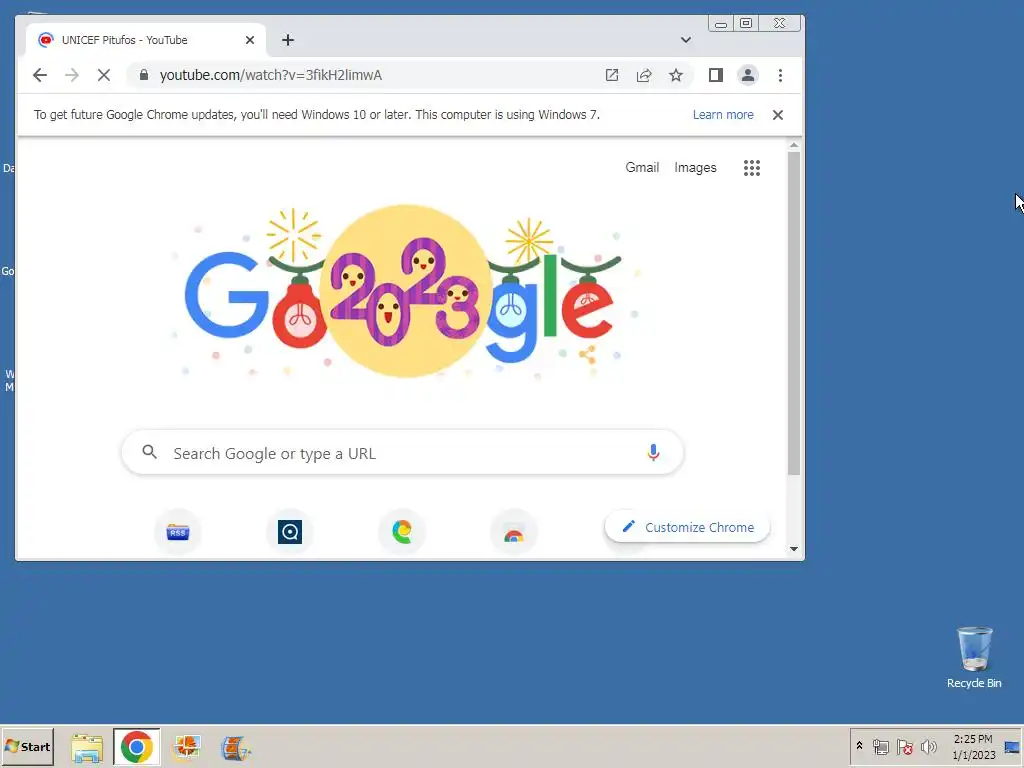
Task: Expand the tab search dropdown arrow
Action: pos(686,40)
